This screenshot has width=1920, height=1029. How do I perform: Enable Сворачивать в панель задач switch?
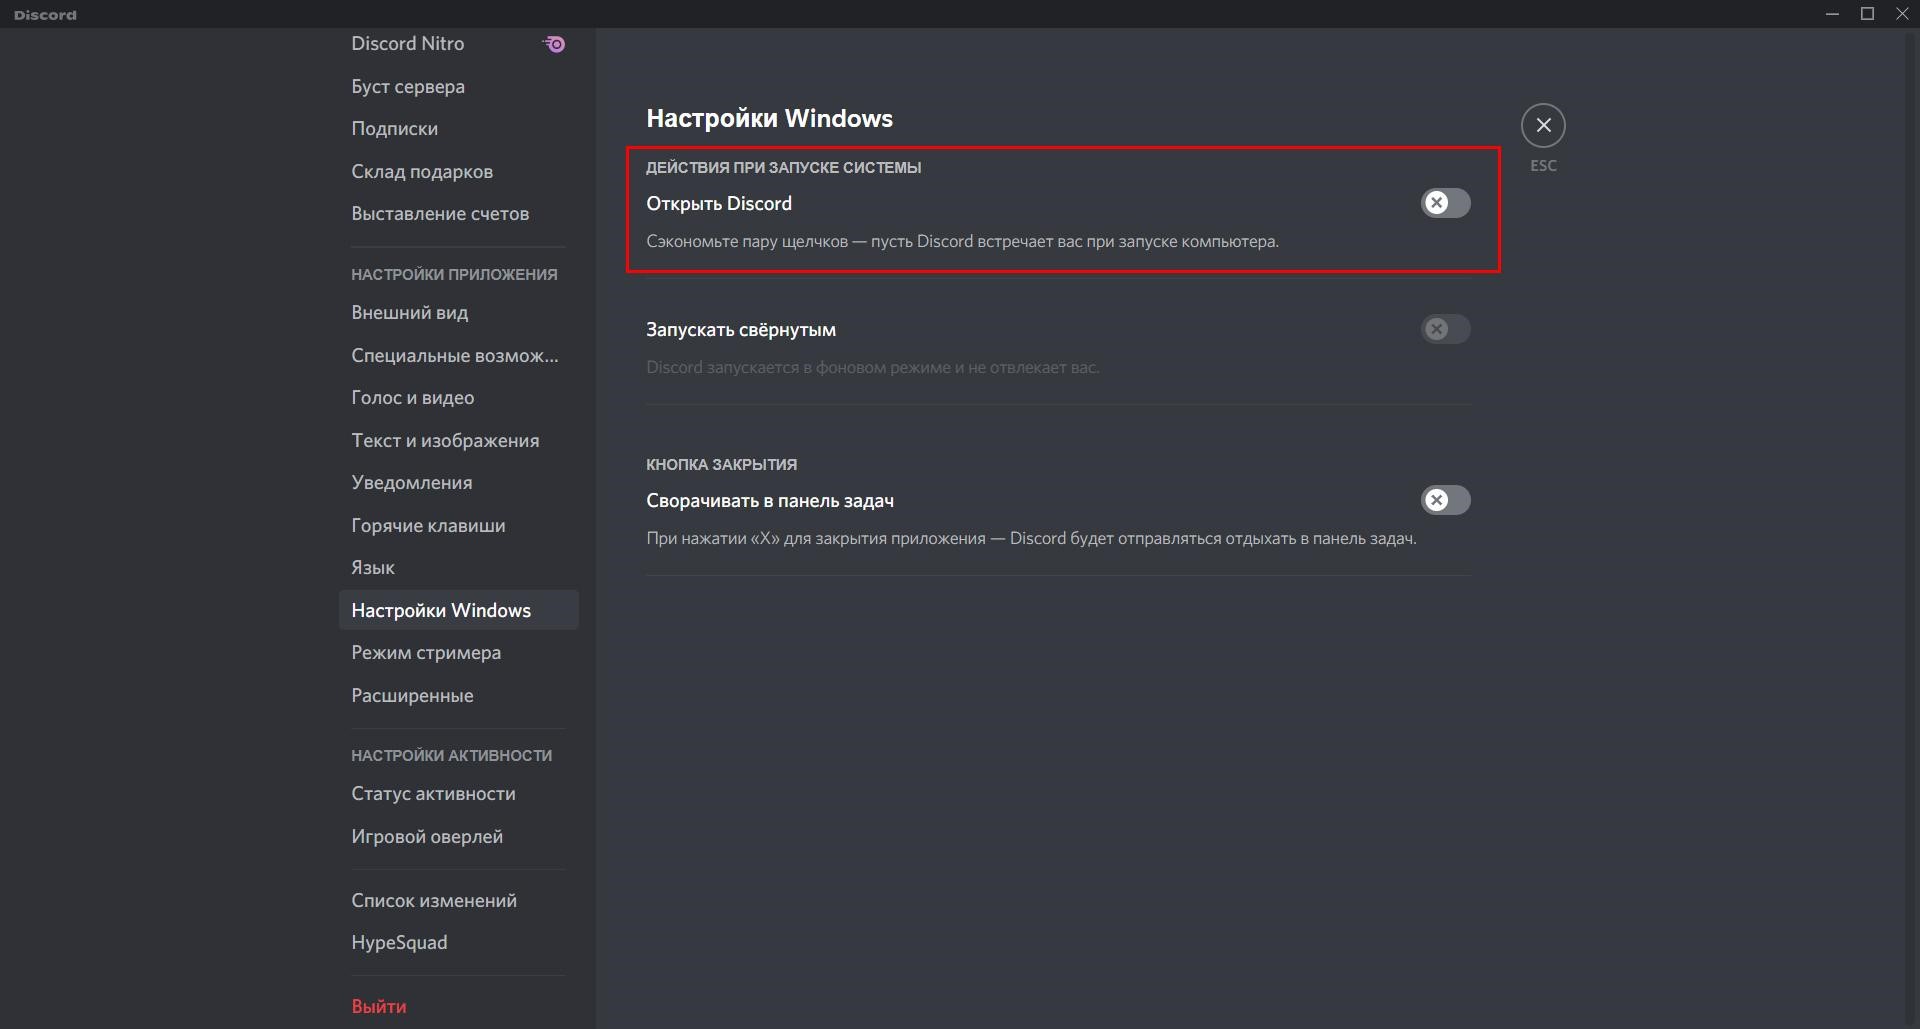[x=1445, y=500]
